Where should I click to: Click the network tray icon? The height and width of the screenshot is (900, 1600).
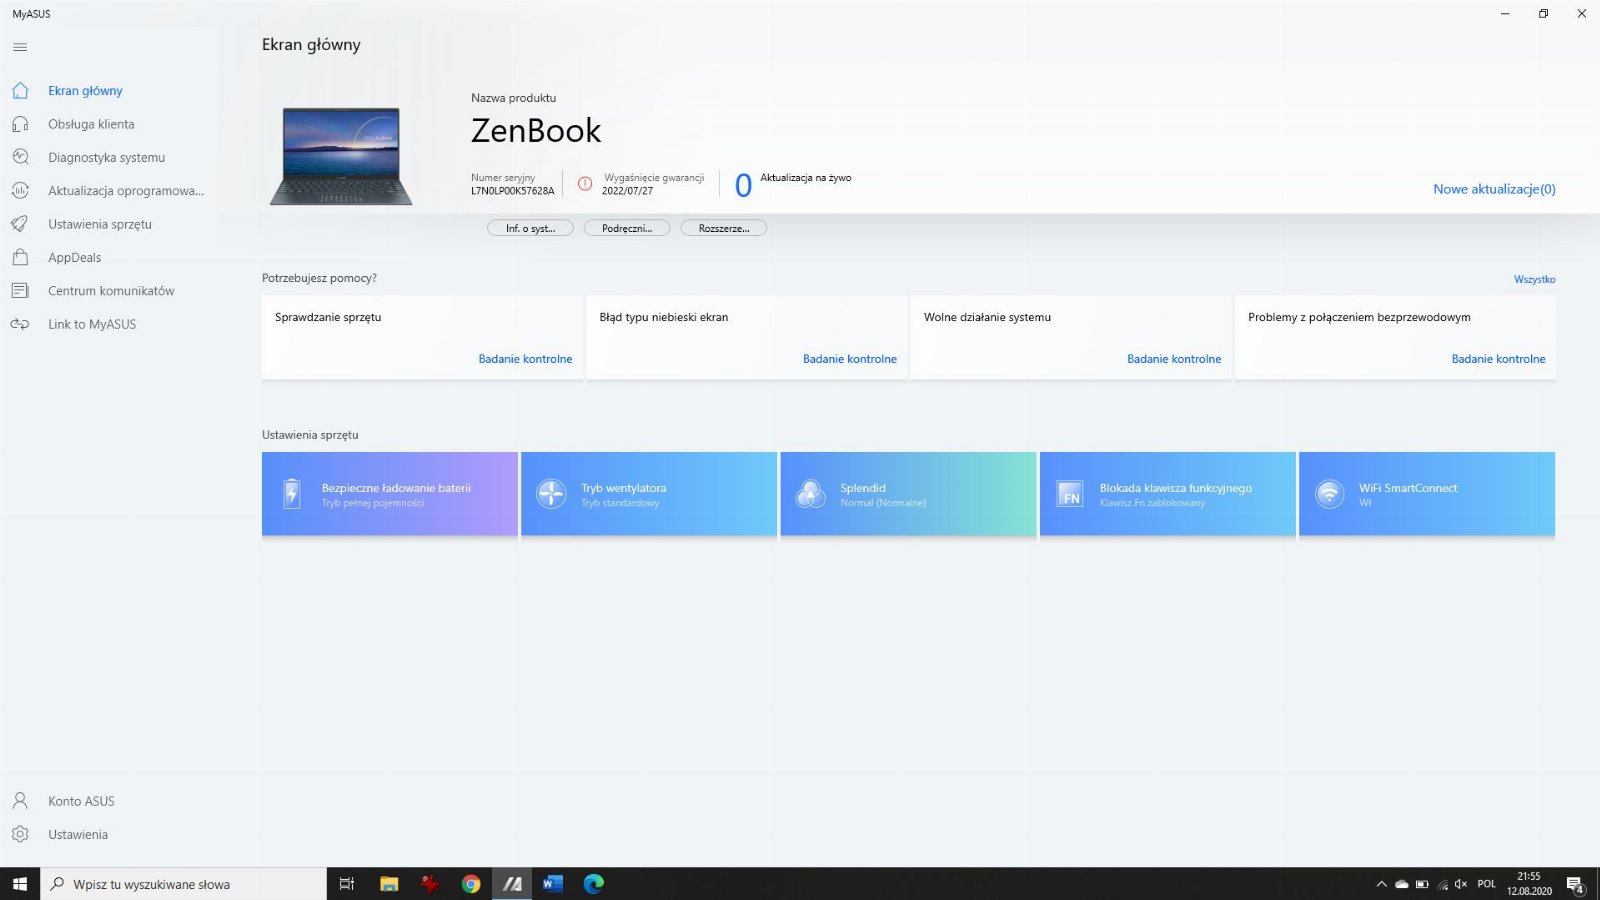(x=1442, y=884)
